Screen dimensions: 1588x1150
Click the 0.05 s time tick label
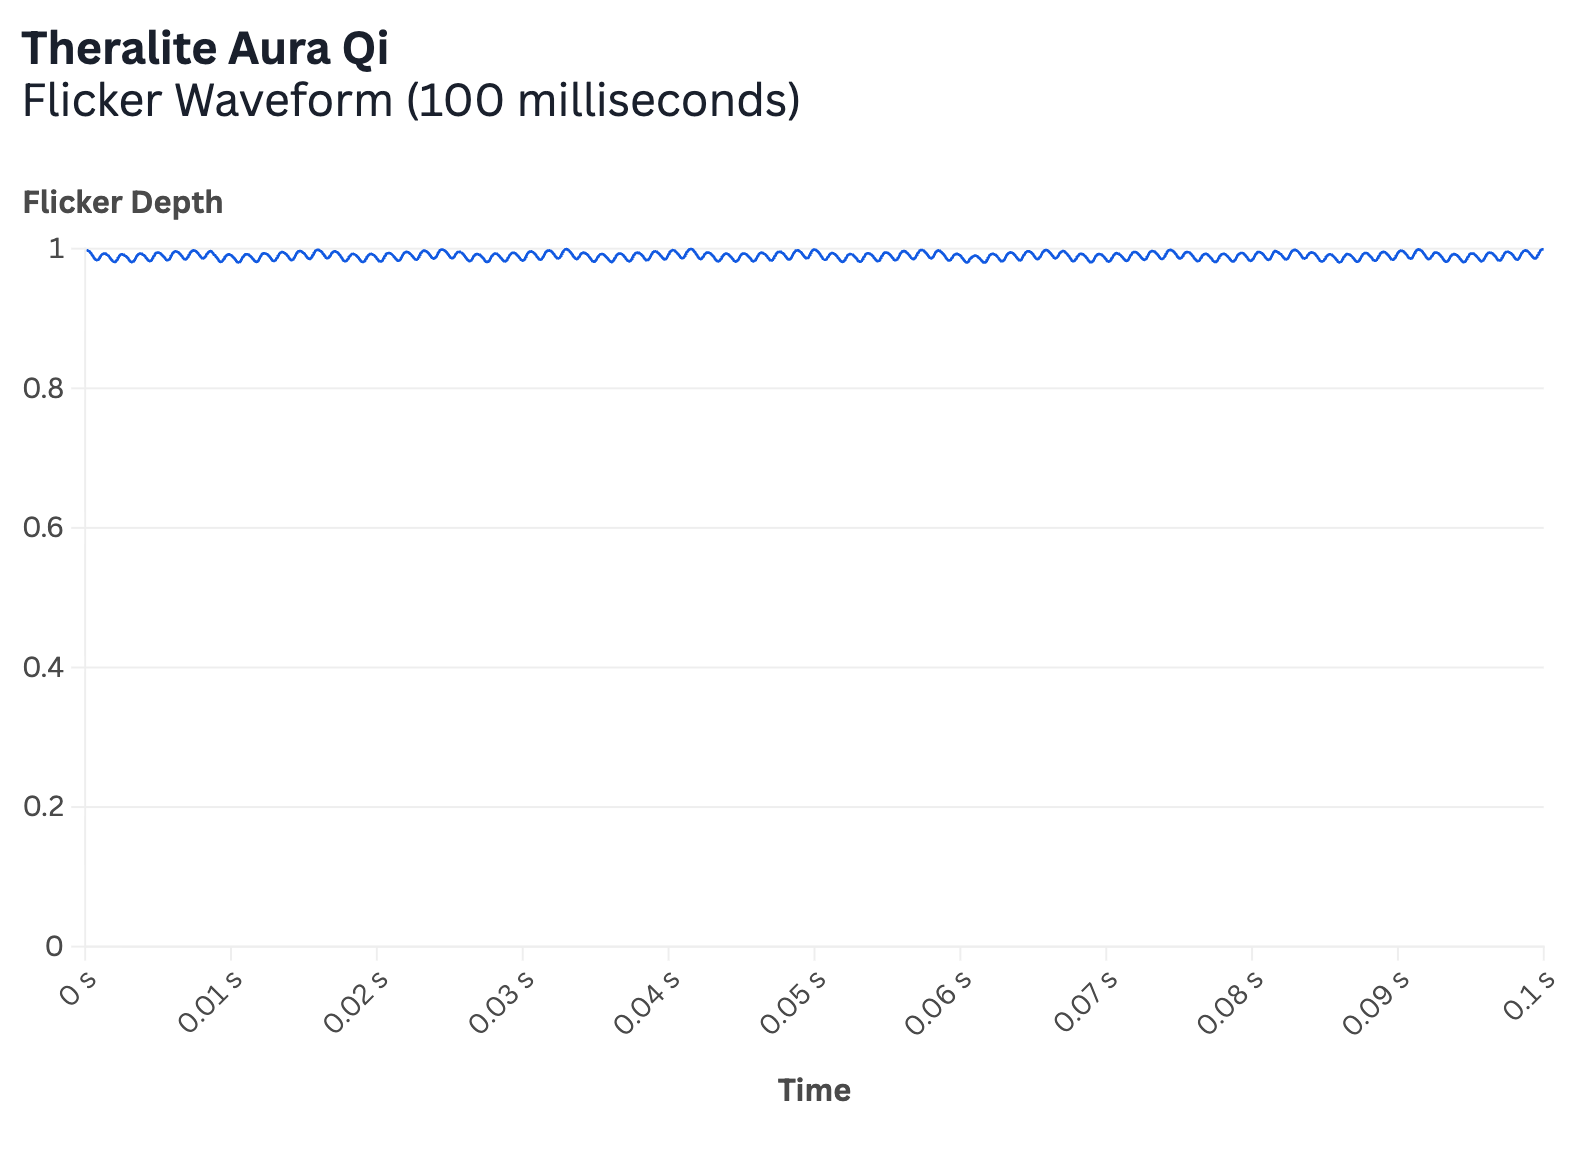point(793,1001)
